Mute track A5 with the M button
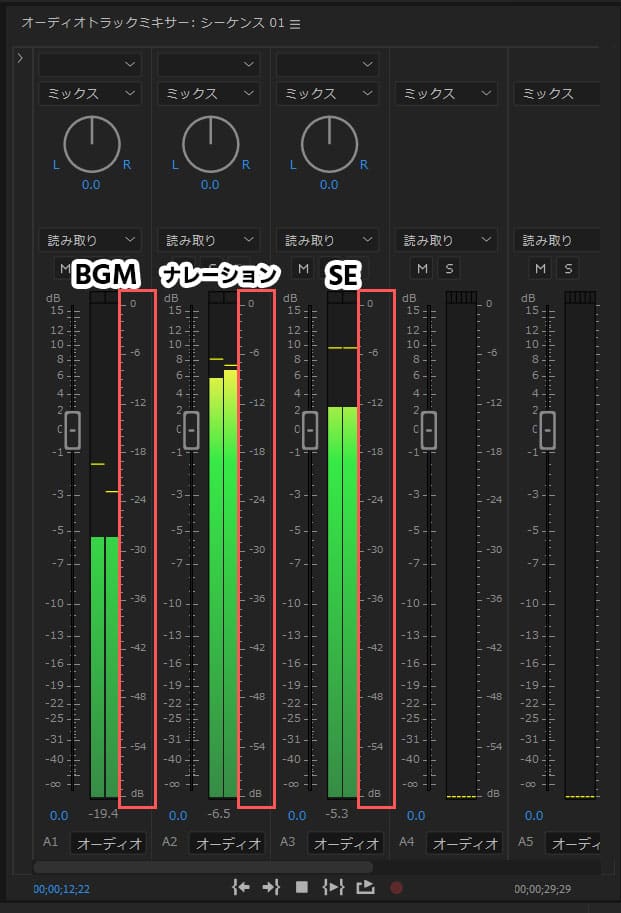621x913 pixels. [541, 268]
